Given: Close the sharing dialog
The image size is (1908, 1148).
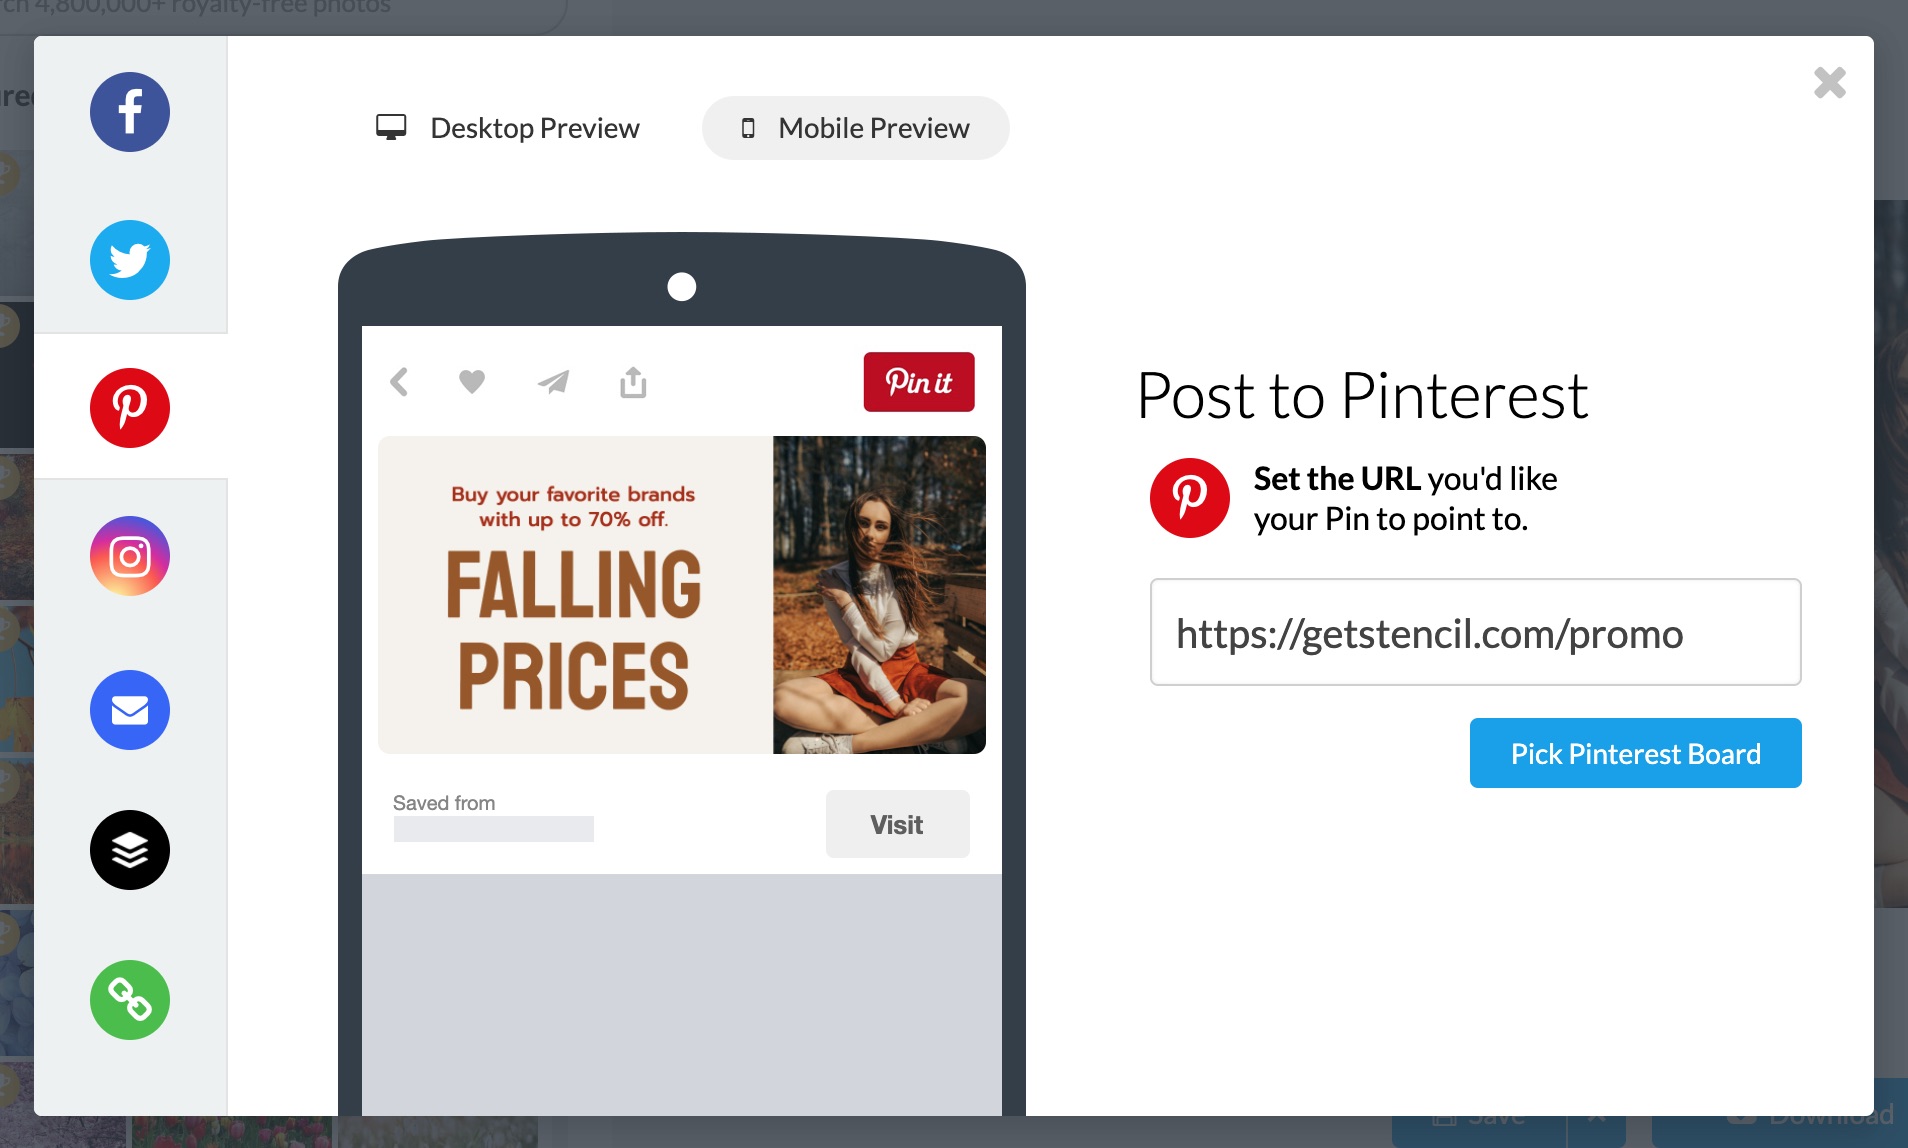Looking at the screenshot, I should pyautogui.click(x=1832, y=84).
